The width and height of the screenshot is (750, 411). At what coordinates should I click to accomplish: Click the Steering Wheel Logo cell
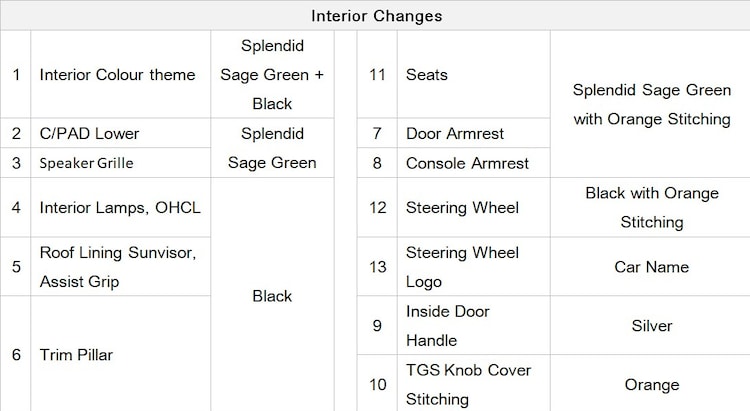[x=462, y=267]
